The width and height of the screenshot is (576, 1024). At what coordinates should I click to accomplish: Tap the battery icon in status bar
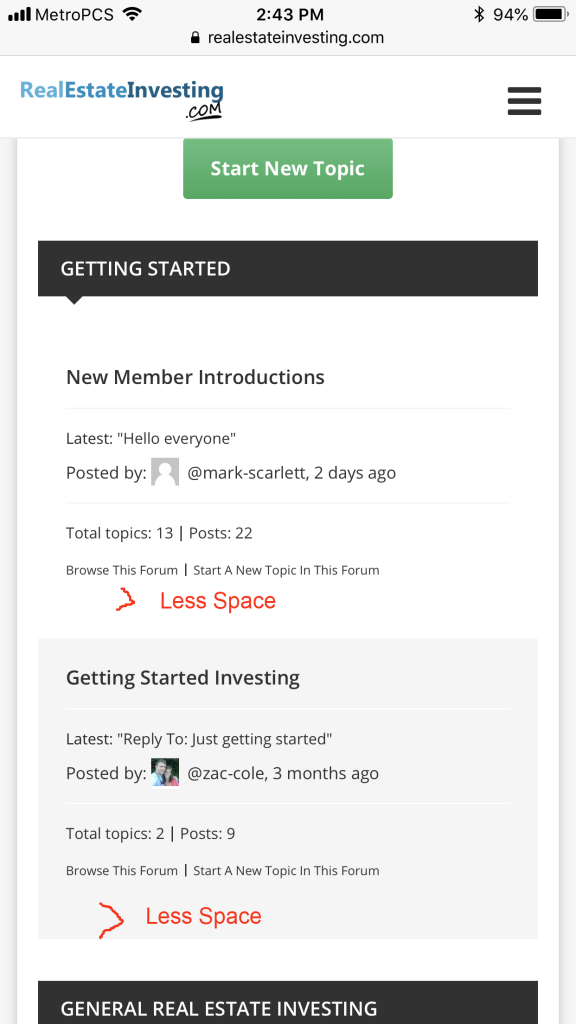pyautogui.click(x=551, y=14)
